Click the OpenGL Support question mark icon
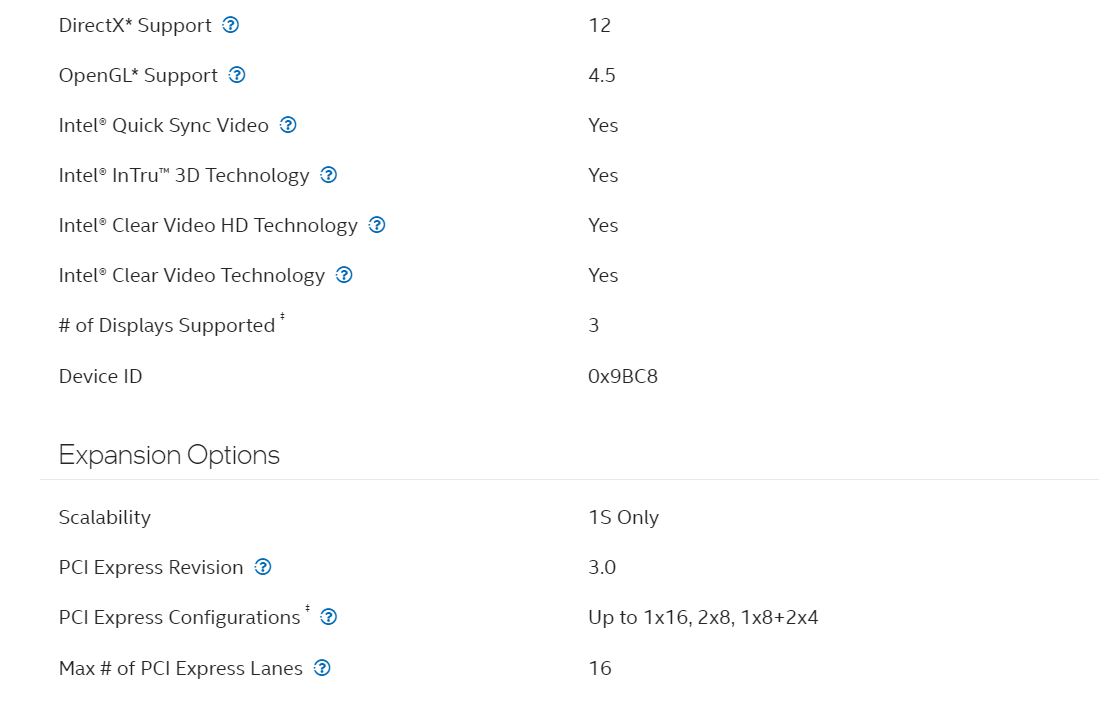The image size is (1120, 720). [x=237, y=75]
